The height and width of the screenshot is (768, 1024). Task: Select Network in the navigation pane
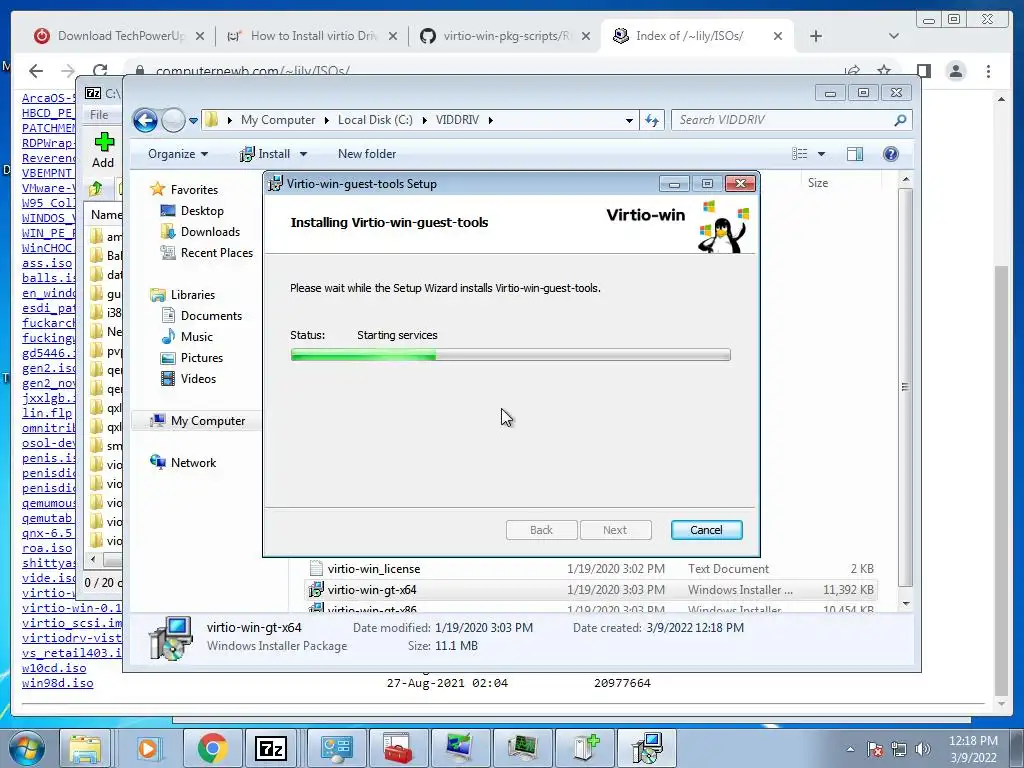(193, 463)
